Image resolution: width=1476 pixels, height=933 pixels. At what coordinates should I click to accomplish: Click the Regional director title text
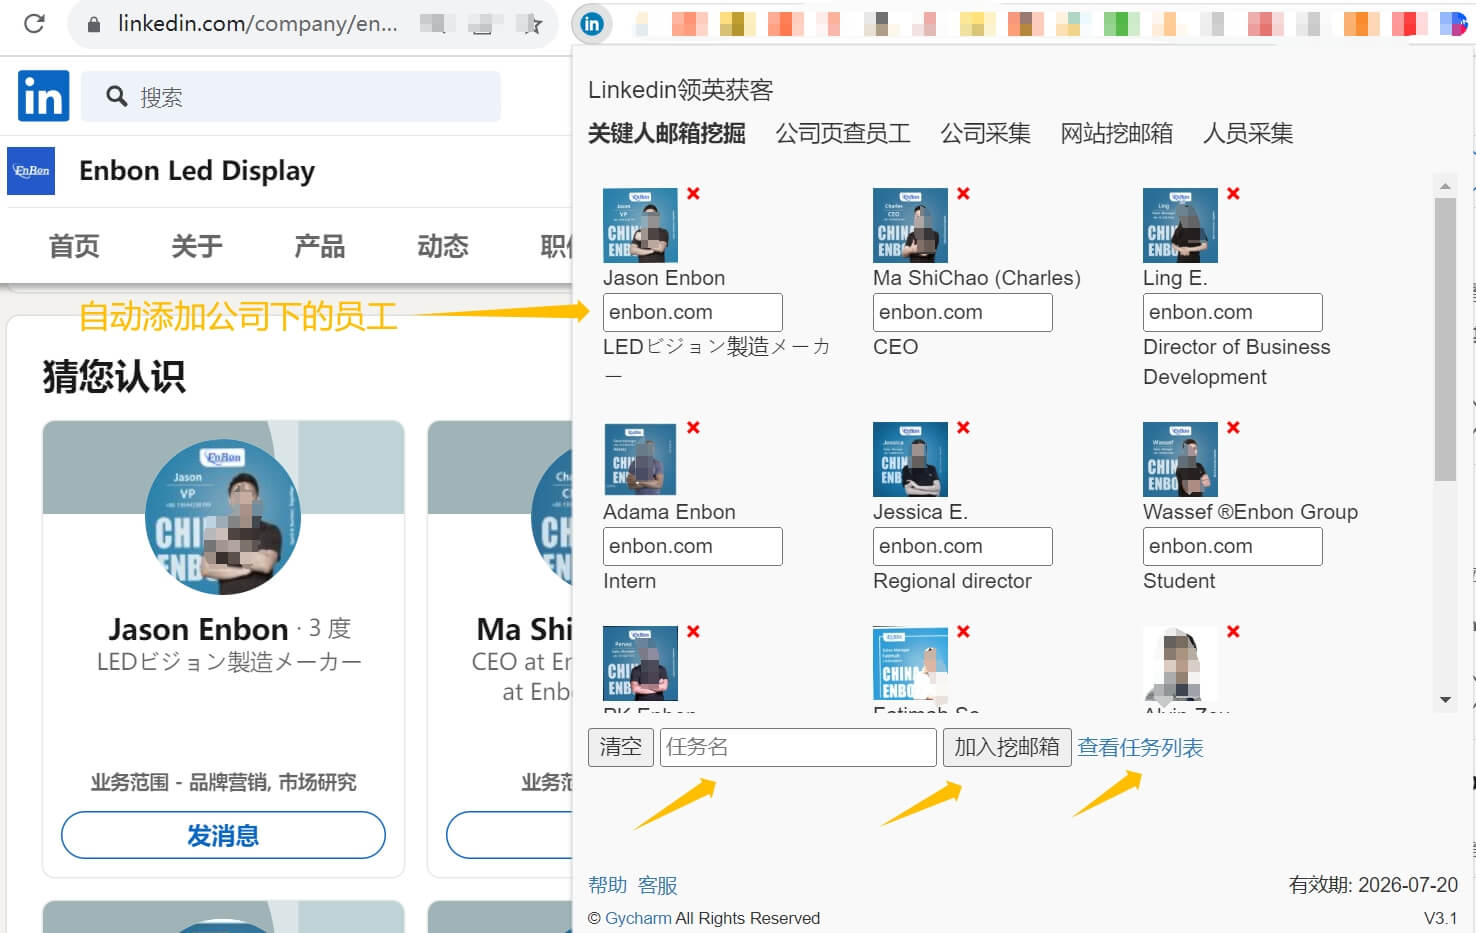[x=952, y=581]
